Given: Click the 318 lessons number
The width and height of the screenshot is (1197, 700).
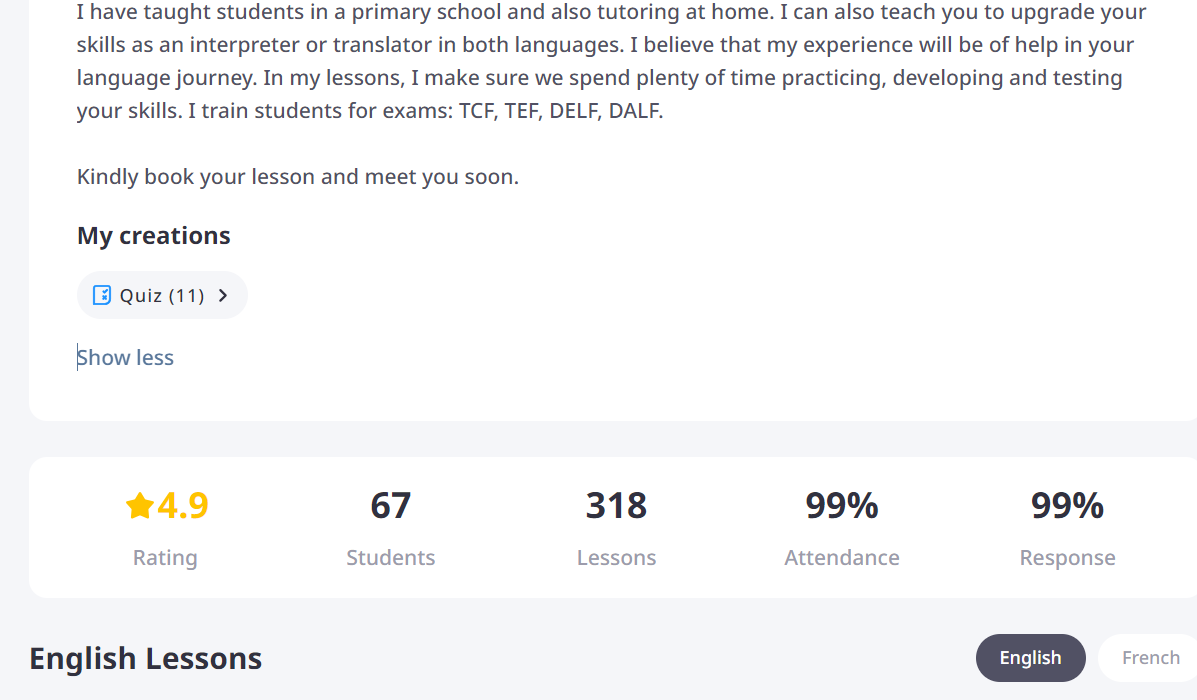Looking at the screenshot, I should [x=616, y=506].
